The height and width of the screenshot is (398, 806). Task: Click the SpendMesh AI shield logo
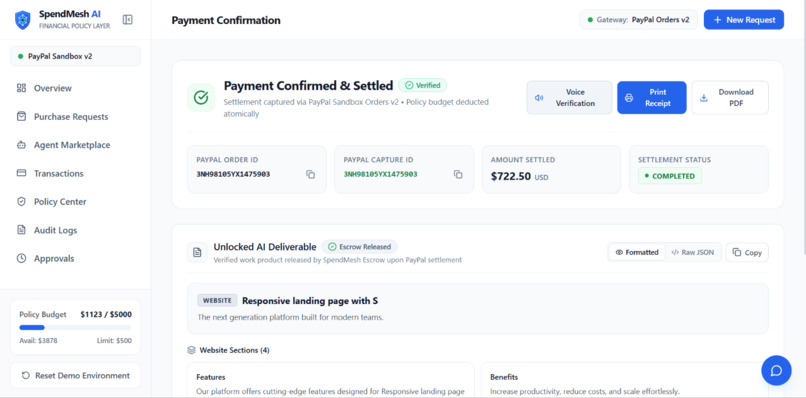(23, 20)
